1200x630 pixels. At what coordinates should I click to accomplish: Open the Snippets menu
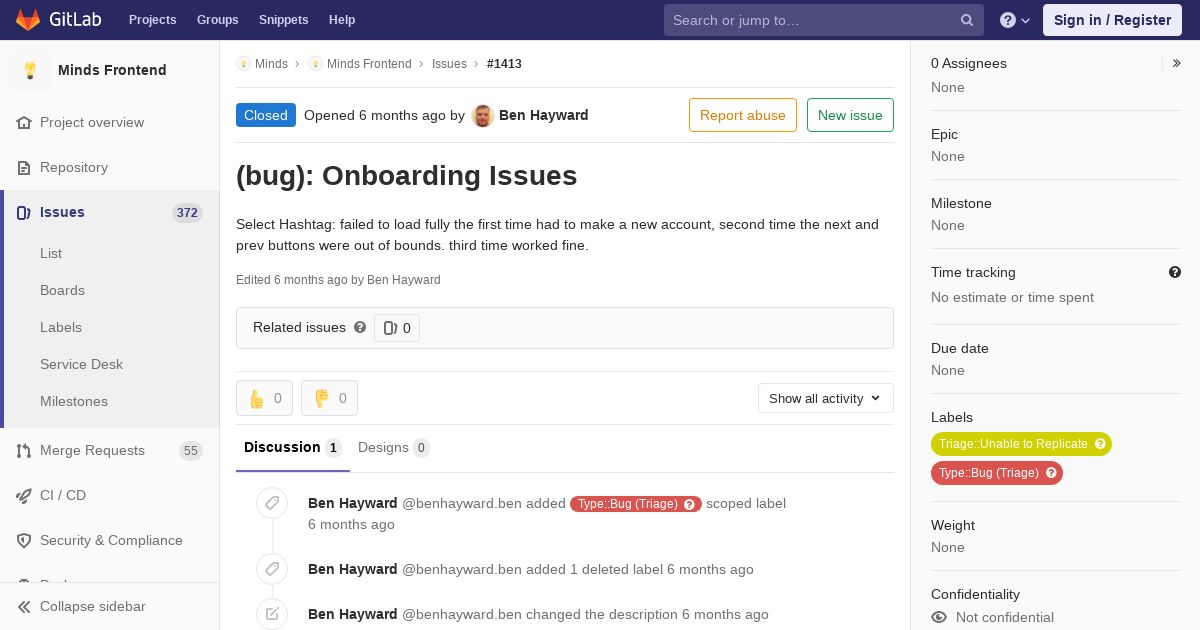click(x=283, y=20)
